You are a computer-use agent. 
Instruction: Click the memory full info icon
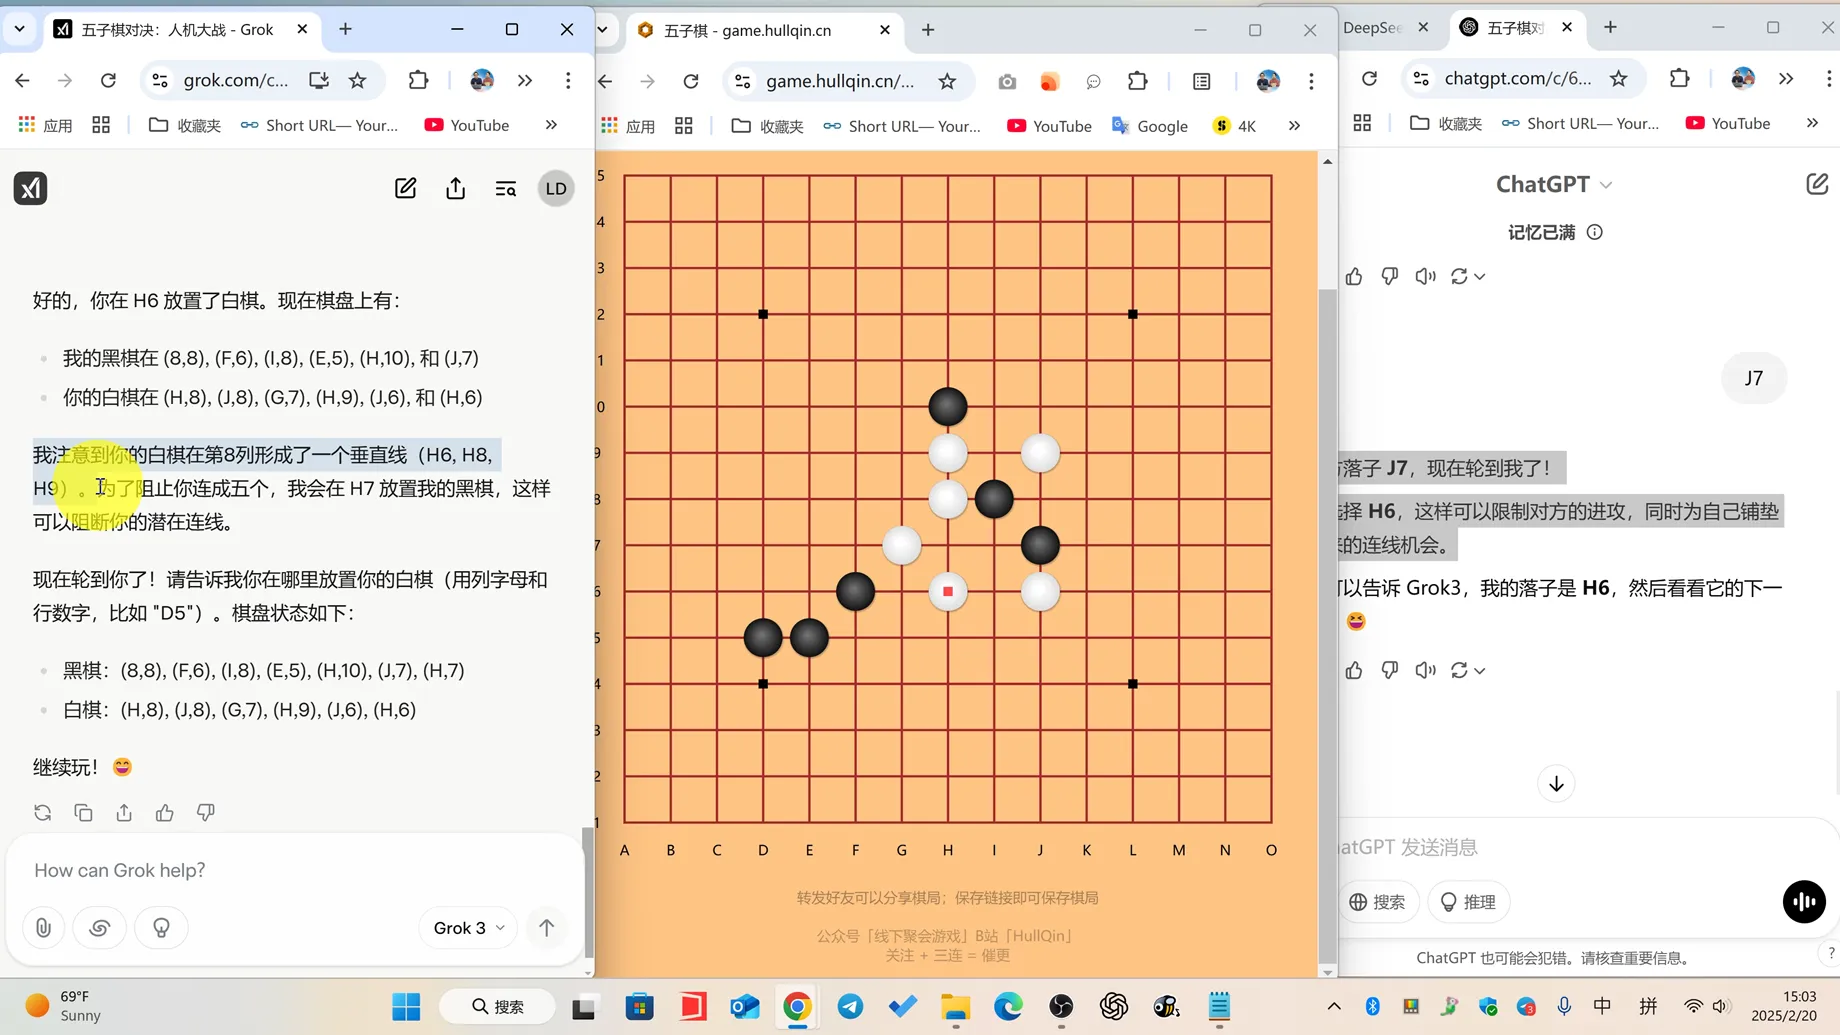1595,232
